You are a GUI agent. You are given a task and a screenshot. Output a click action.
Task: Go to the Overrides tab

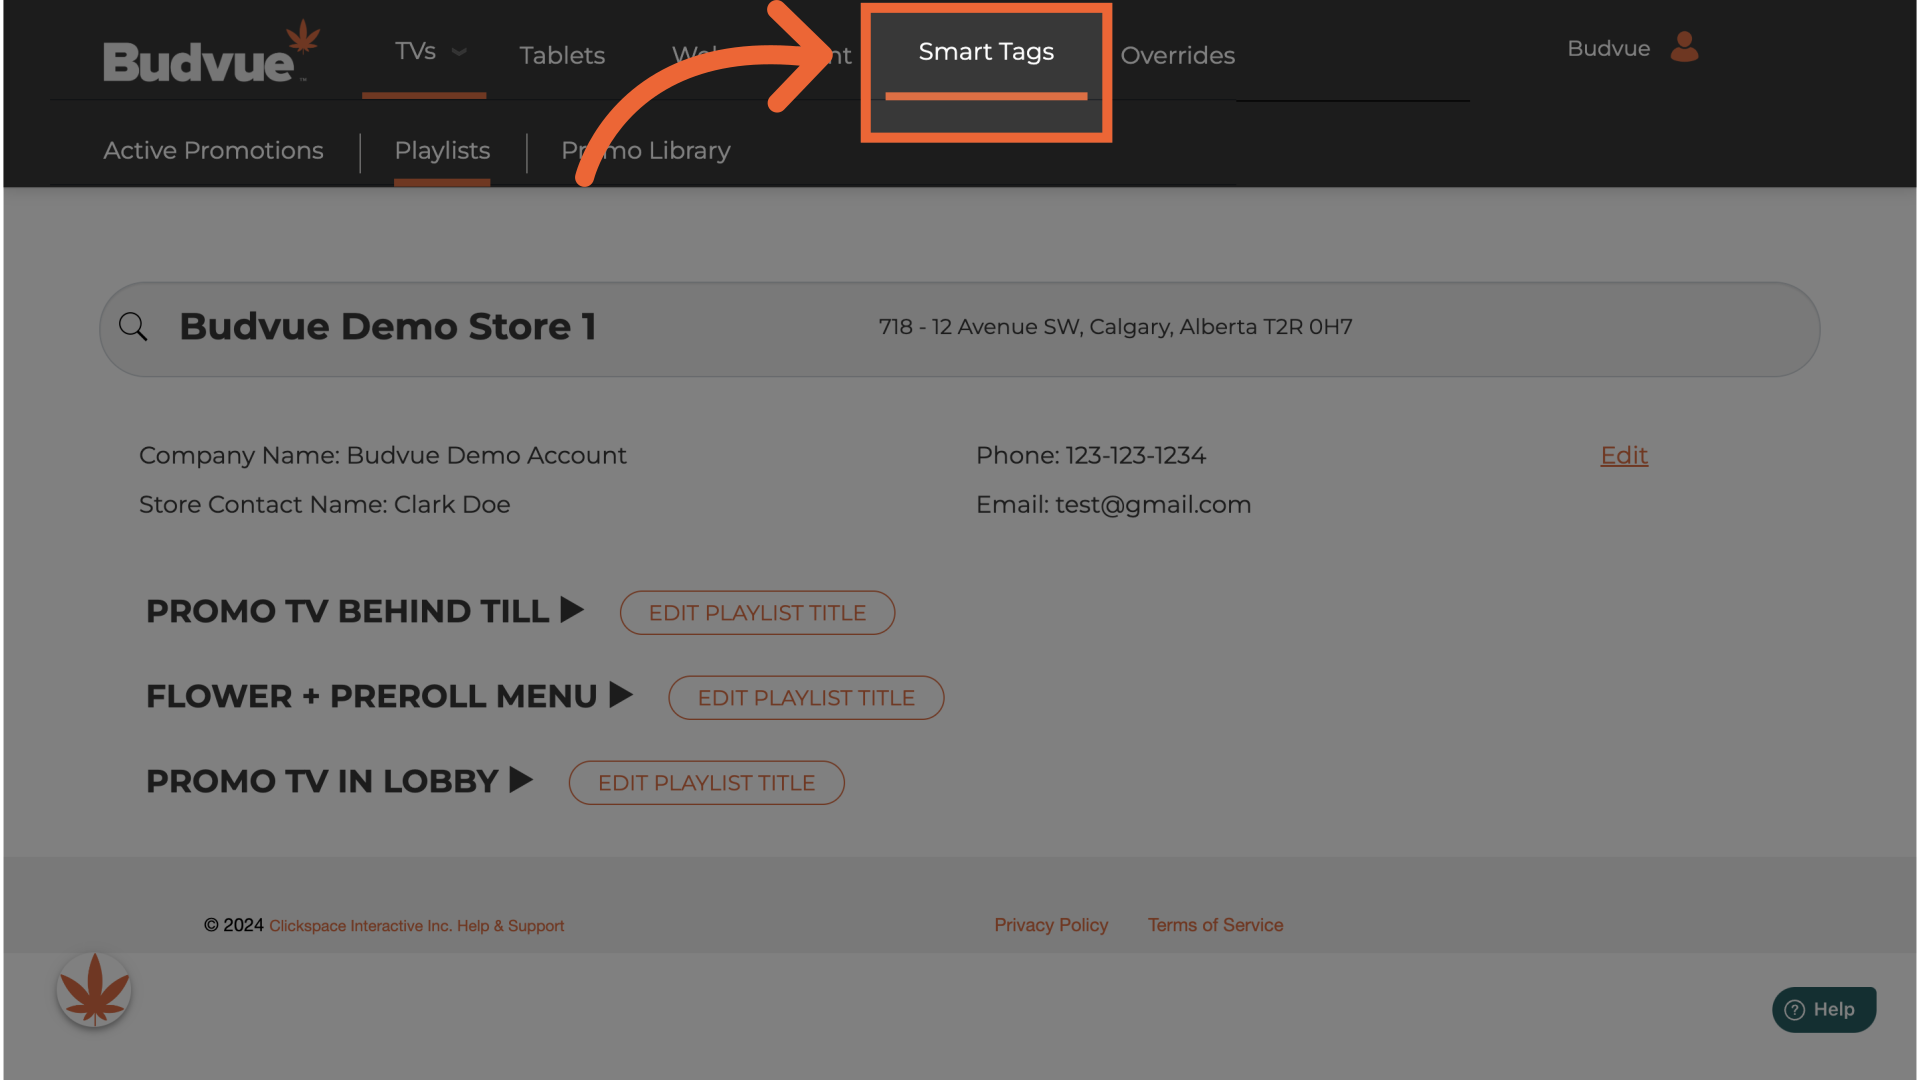point(1177,55)
